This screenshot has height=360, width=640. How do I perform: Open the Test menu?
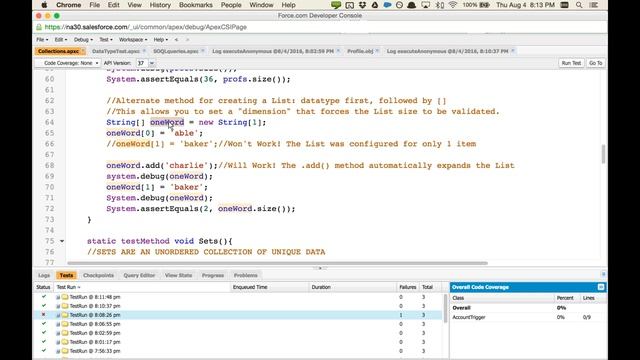(106, 40)
